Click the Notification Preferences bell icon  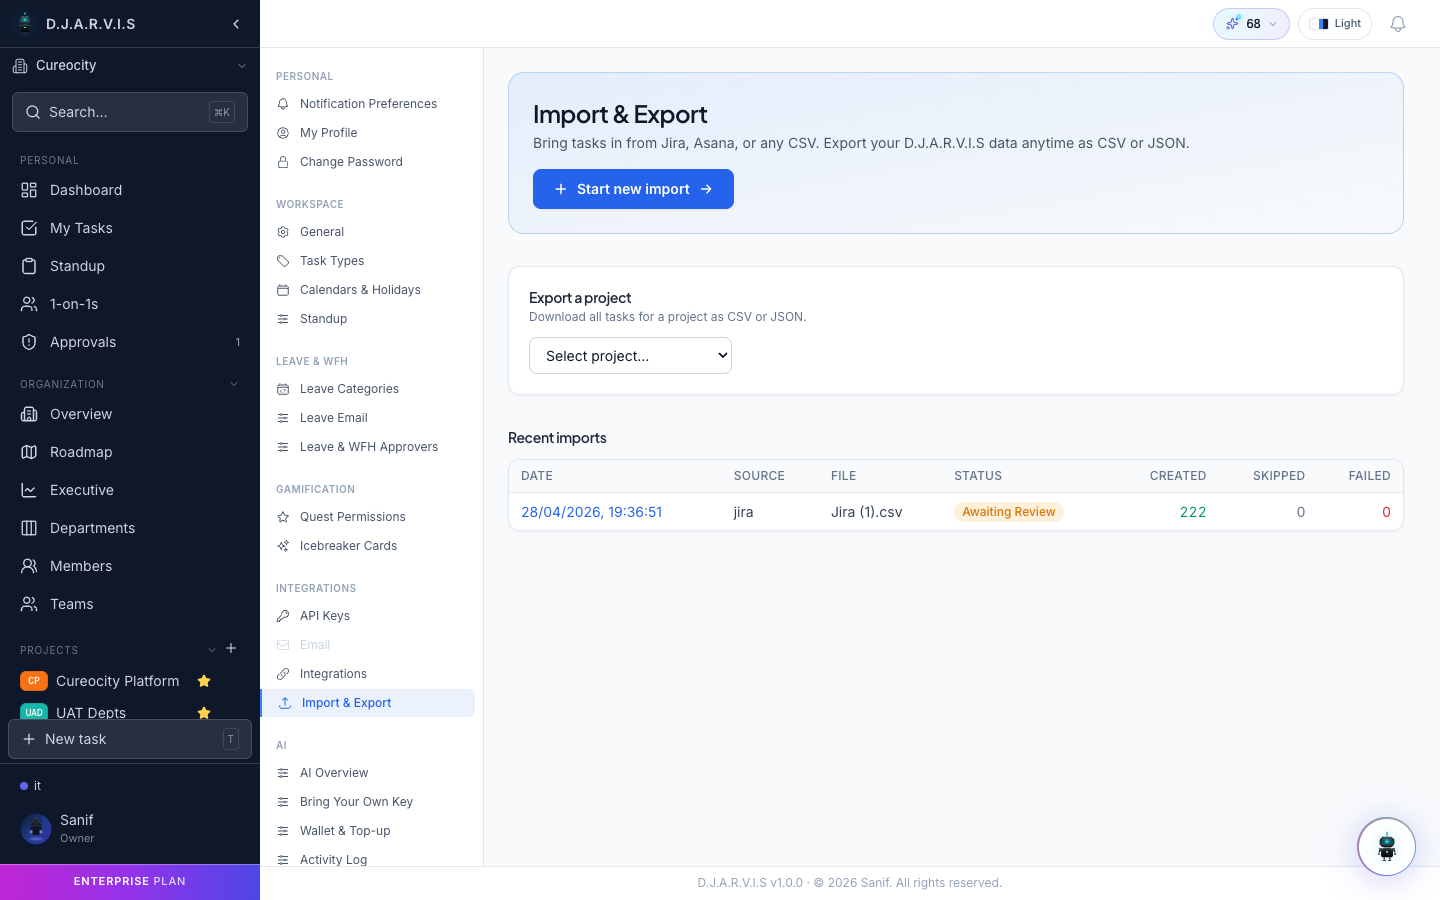pos(283,104)
